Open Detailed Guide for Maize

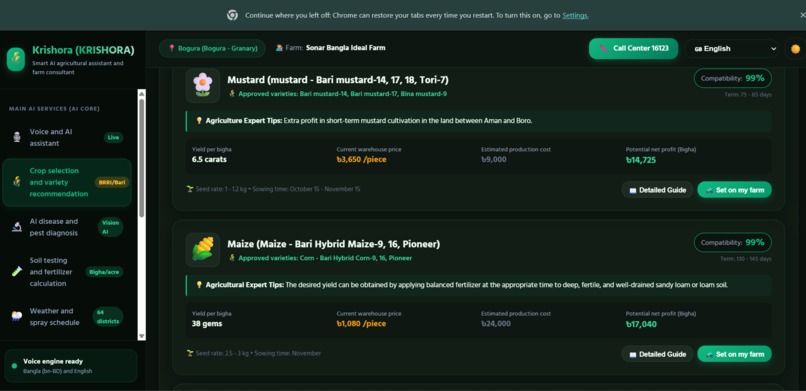pos(657,354)
